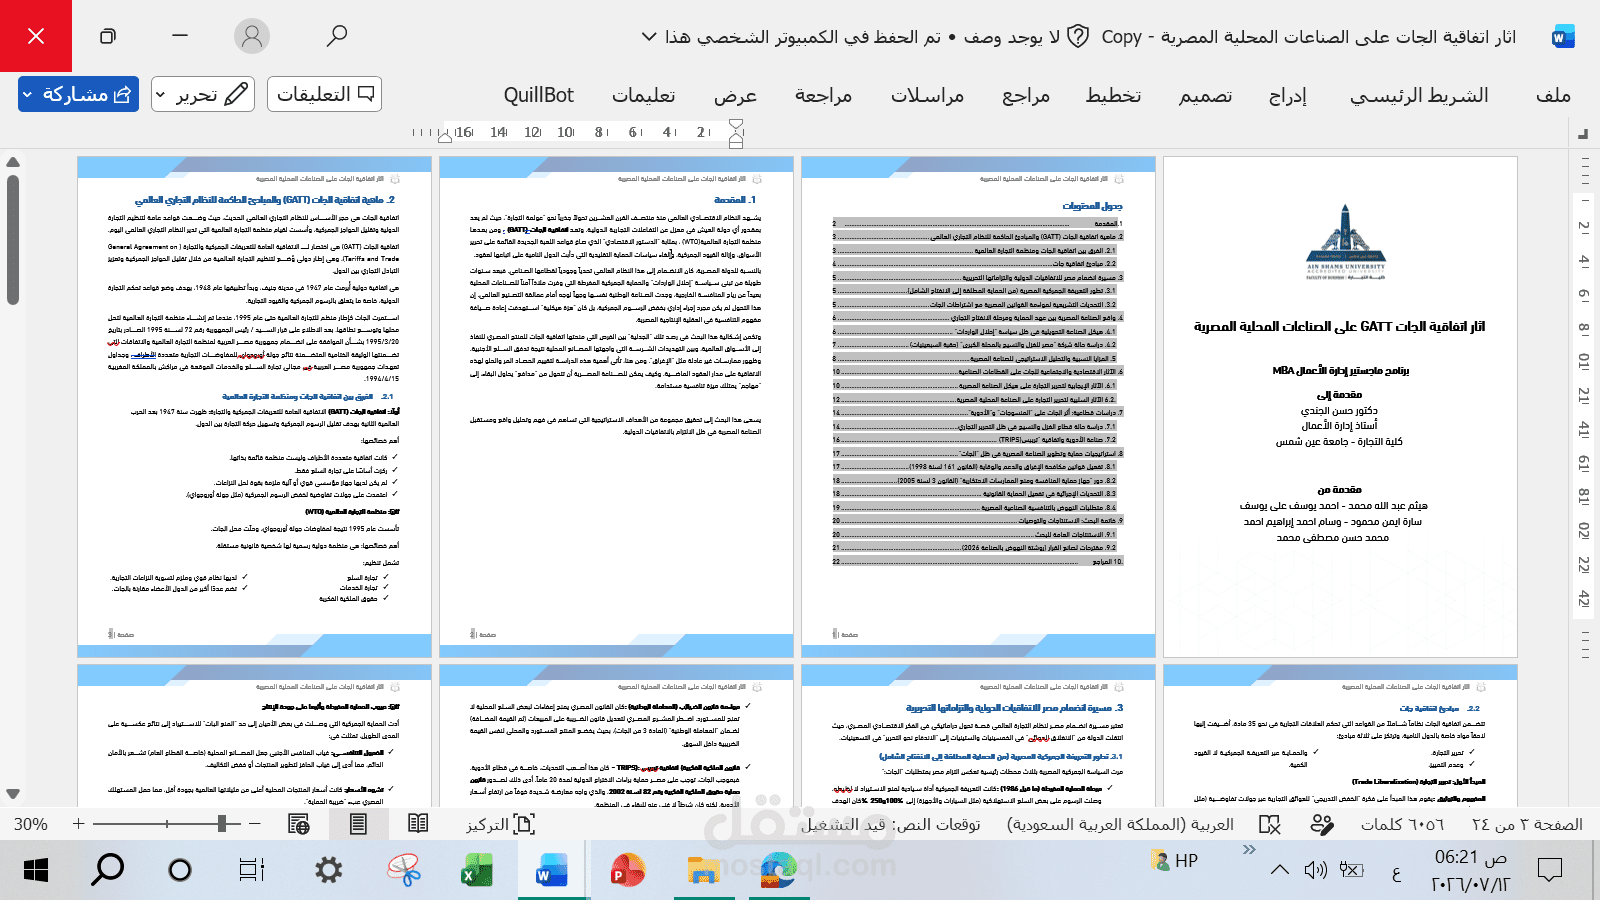
Task: Open the notifications action center icon
Action: [x=1550, y=870]
